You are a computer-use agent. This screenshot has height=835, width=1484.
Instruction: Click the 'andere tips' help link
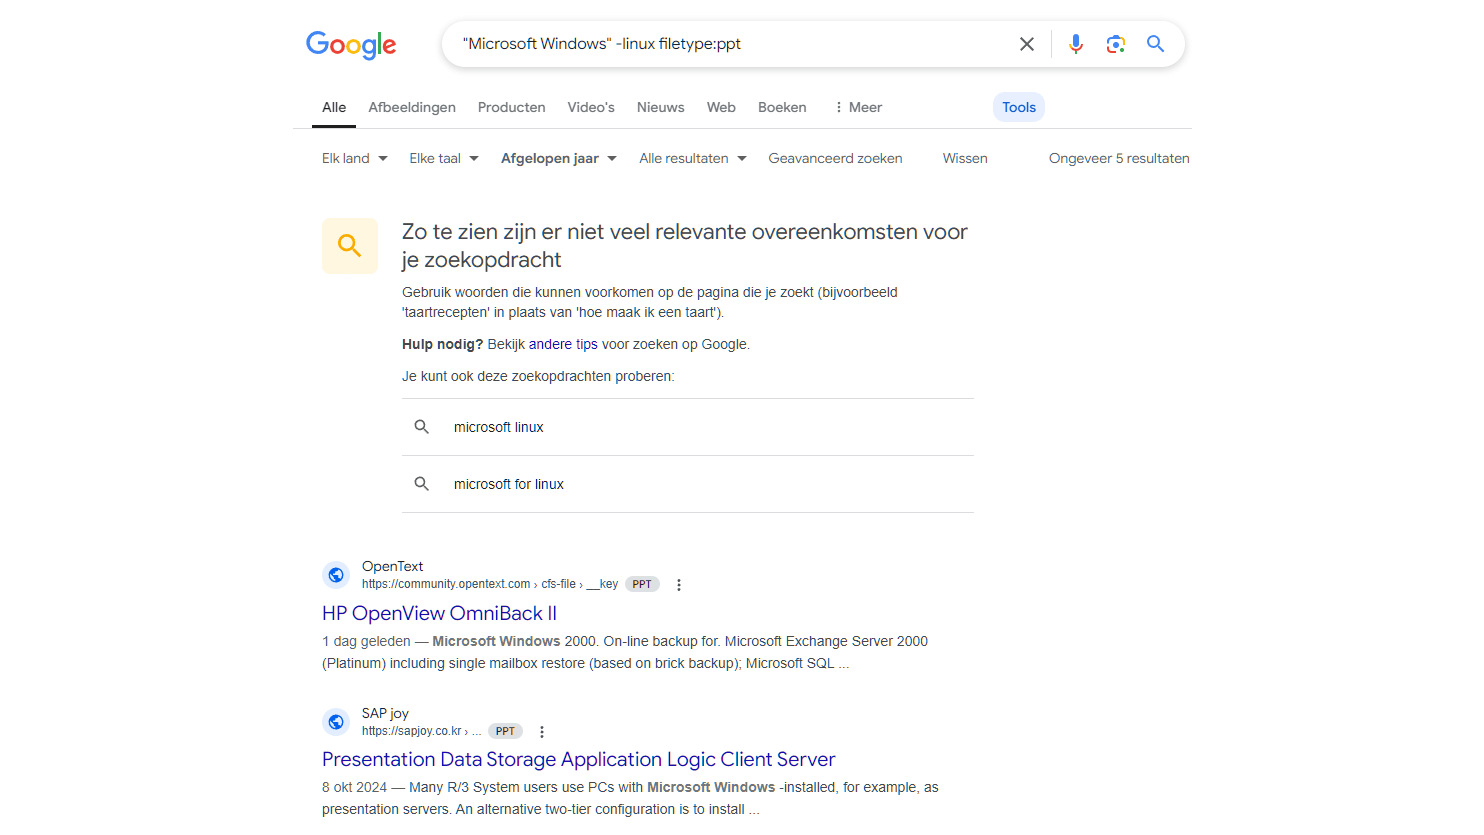click(x=563, y=344)
